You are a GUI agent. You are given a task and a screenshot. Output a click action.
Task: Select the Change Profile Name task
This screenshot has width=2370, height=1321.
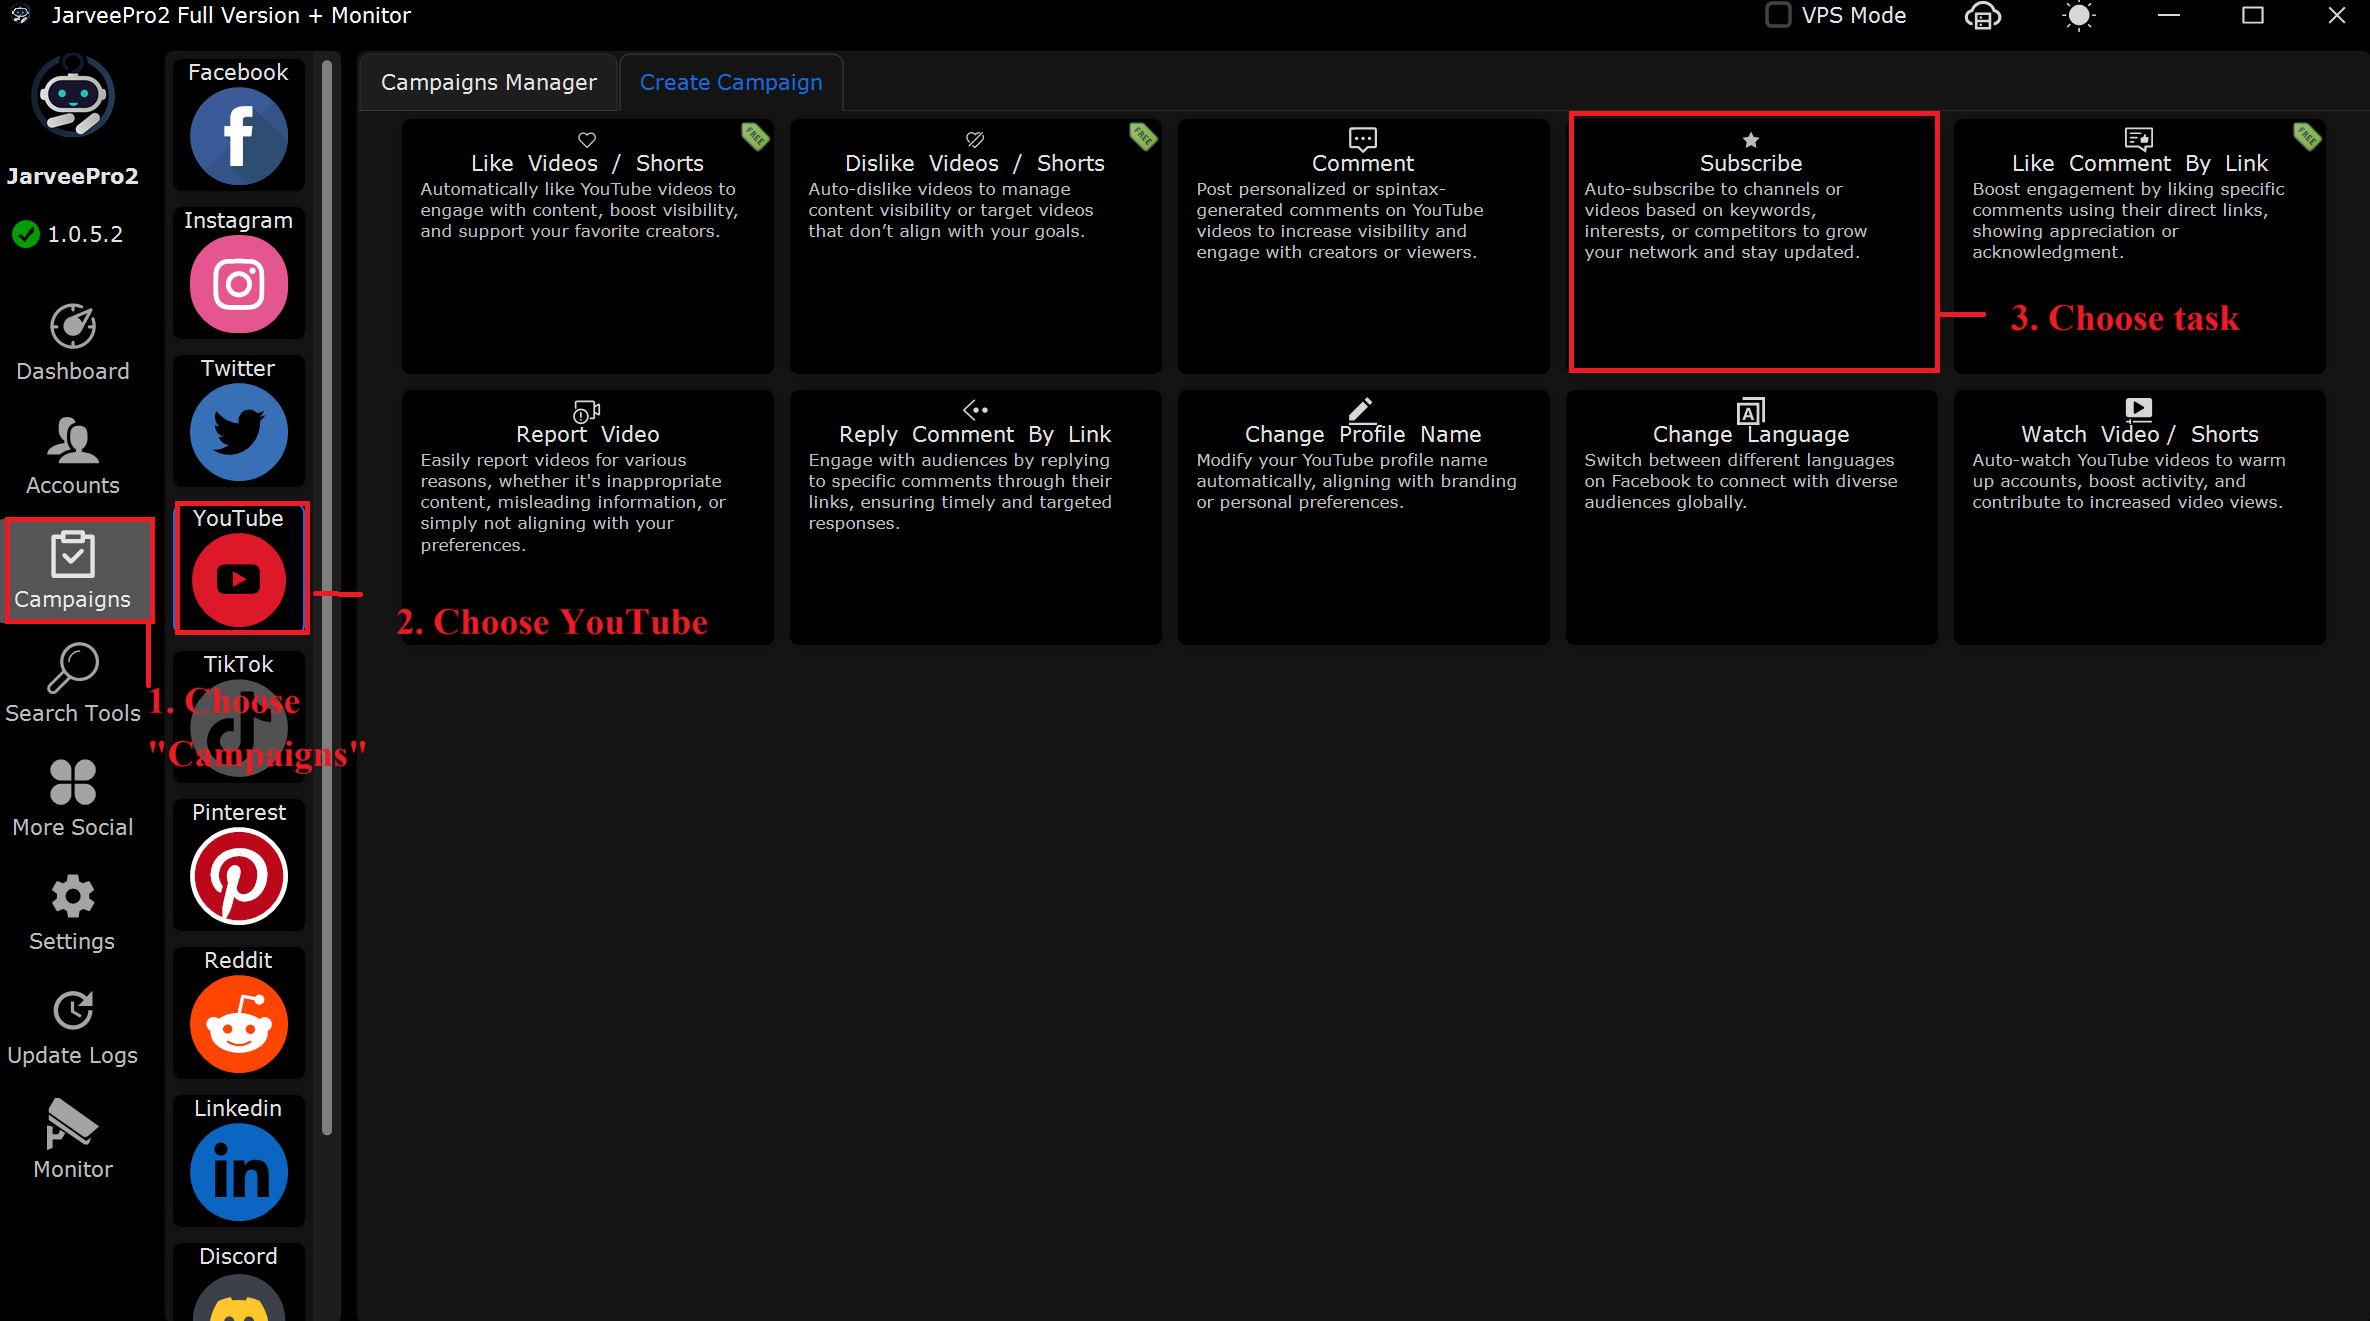[x=1364, y=517]
